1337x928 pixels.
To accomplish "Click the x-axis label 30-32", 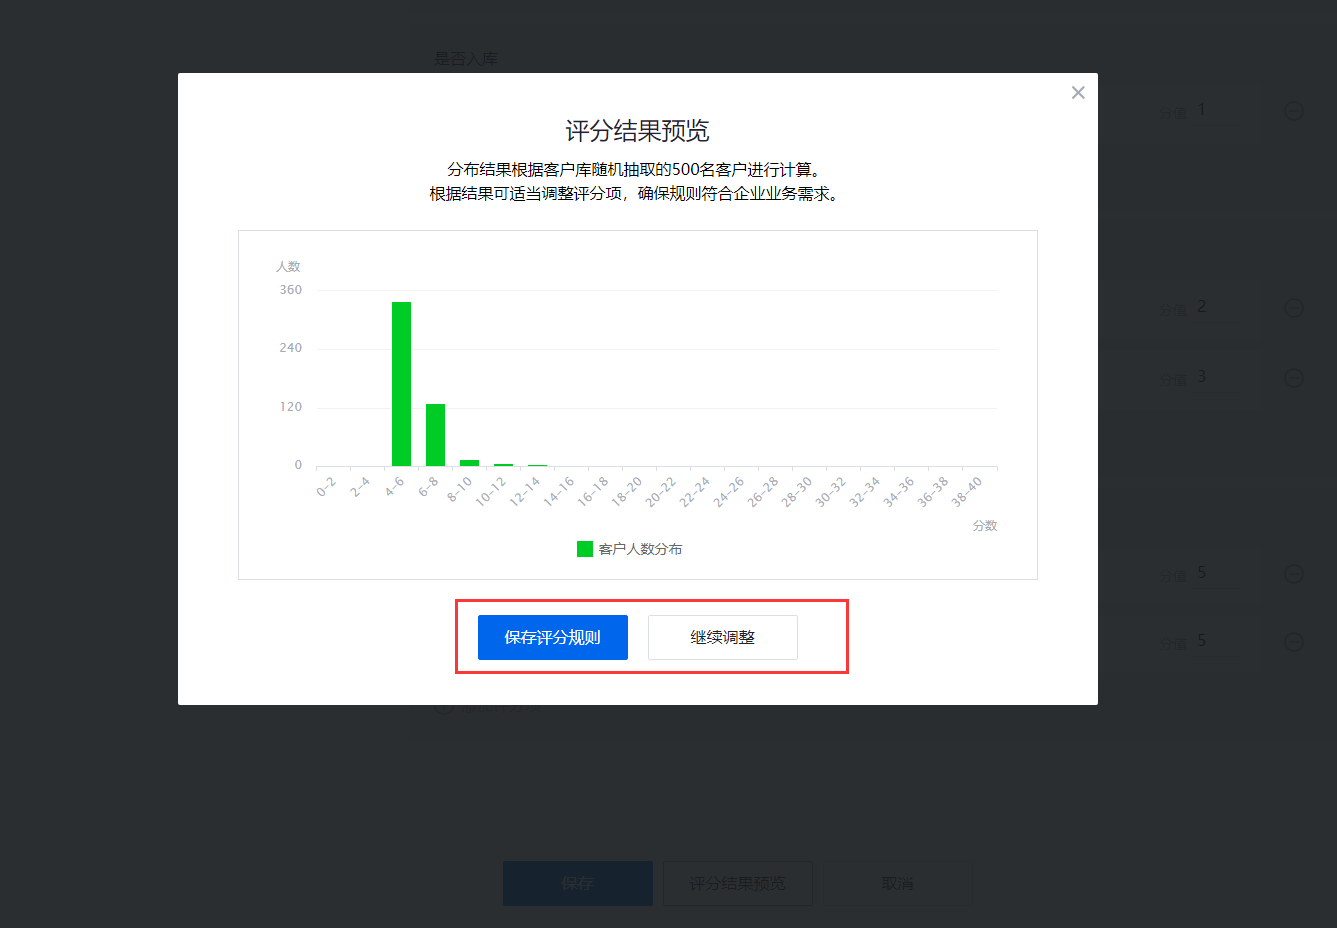I will coord(831,491).
